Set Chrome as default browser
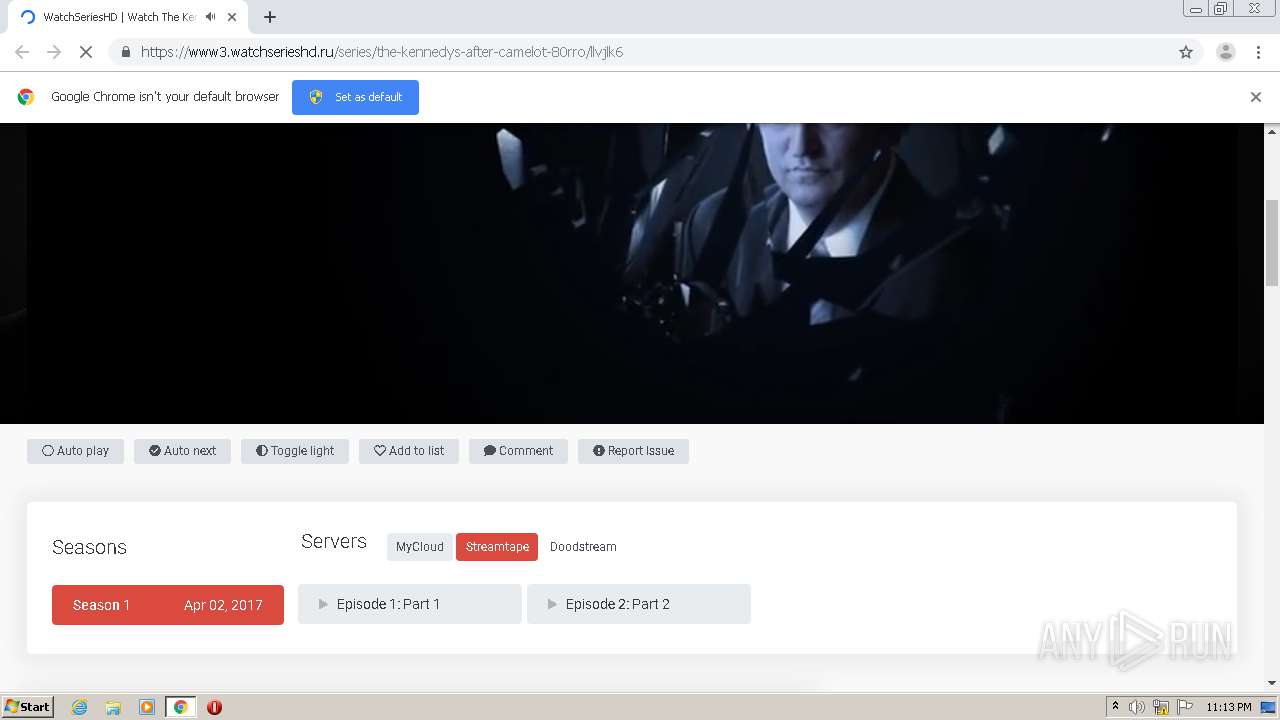This screenshot has width=1280, height=720. [355, 97]
